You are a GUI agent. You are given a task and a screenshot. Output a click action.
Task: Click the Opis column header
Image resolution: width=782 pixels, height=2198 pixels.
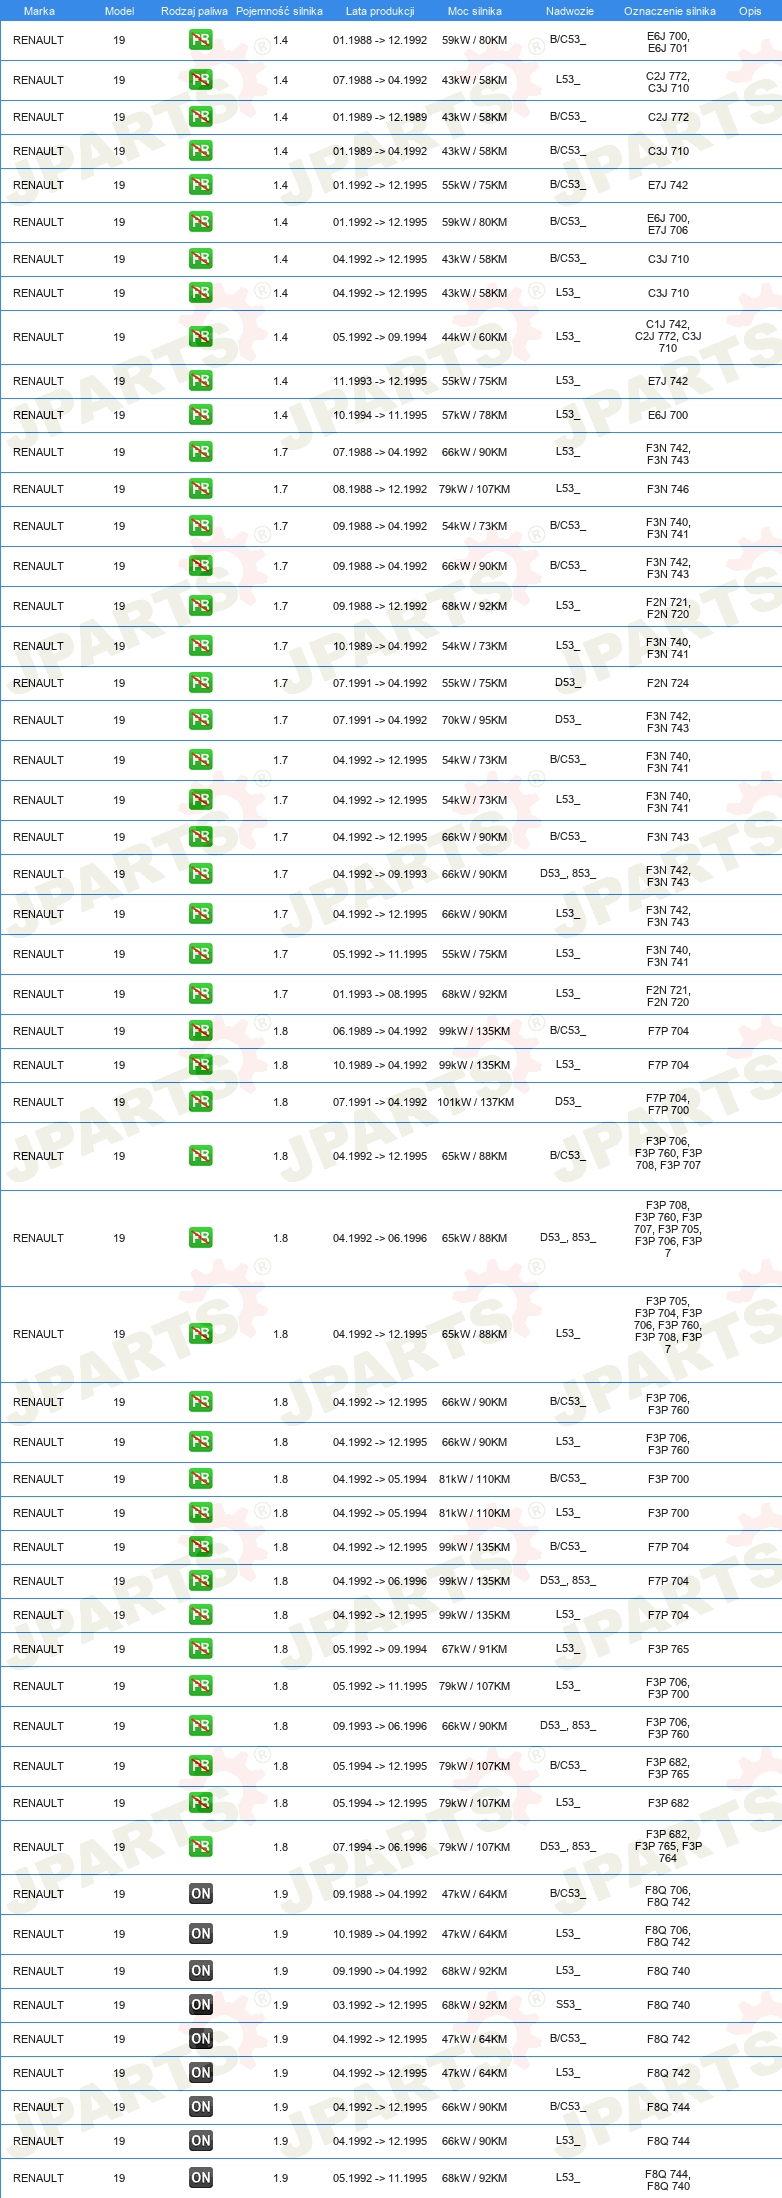click(x=750, y=11)
